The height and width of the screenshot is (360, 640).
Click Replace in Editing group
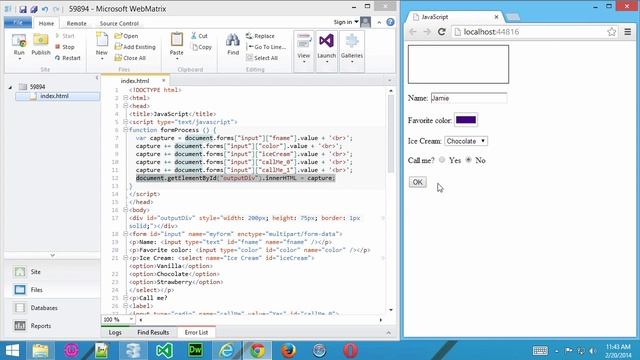coord(260,36)
